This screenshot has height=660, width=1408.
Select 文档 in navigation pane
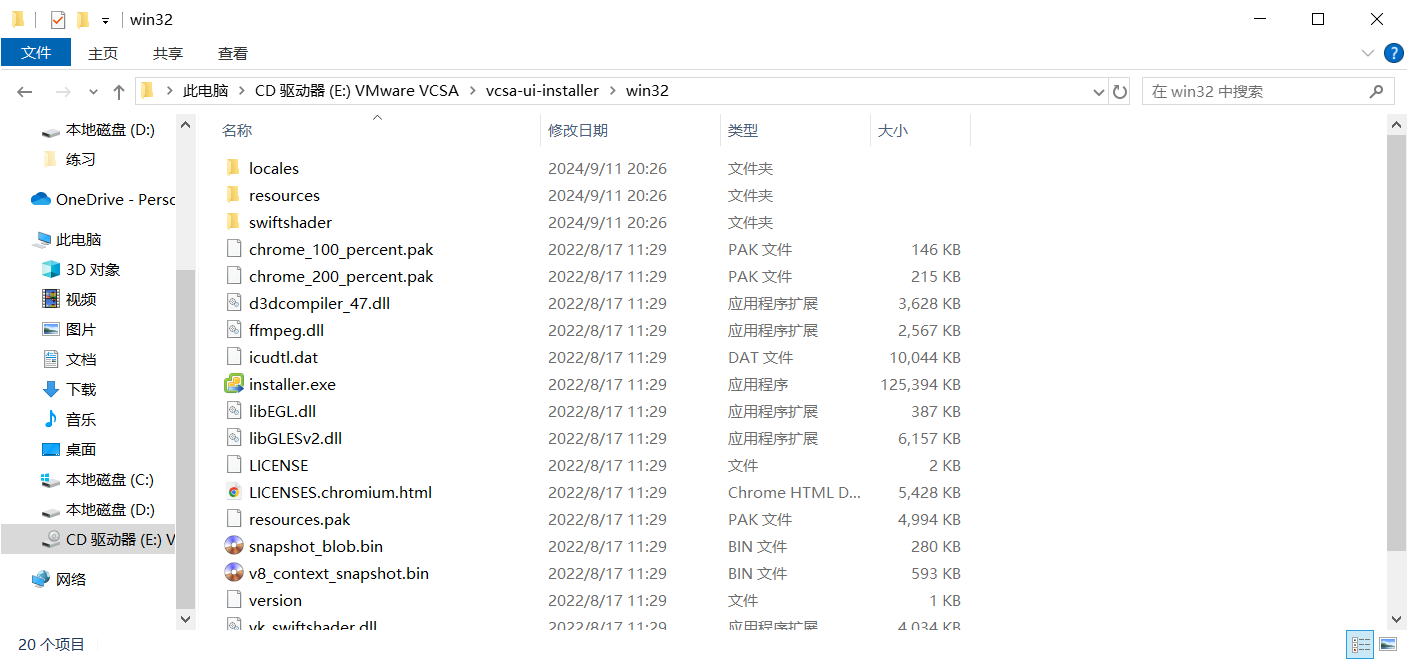coord(81,359)
